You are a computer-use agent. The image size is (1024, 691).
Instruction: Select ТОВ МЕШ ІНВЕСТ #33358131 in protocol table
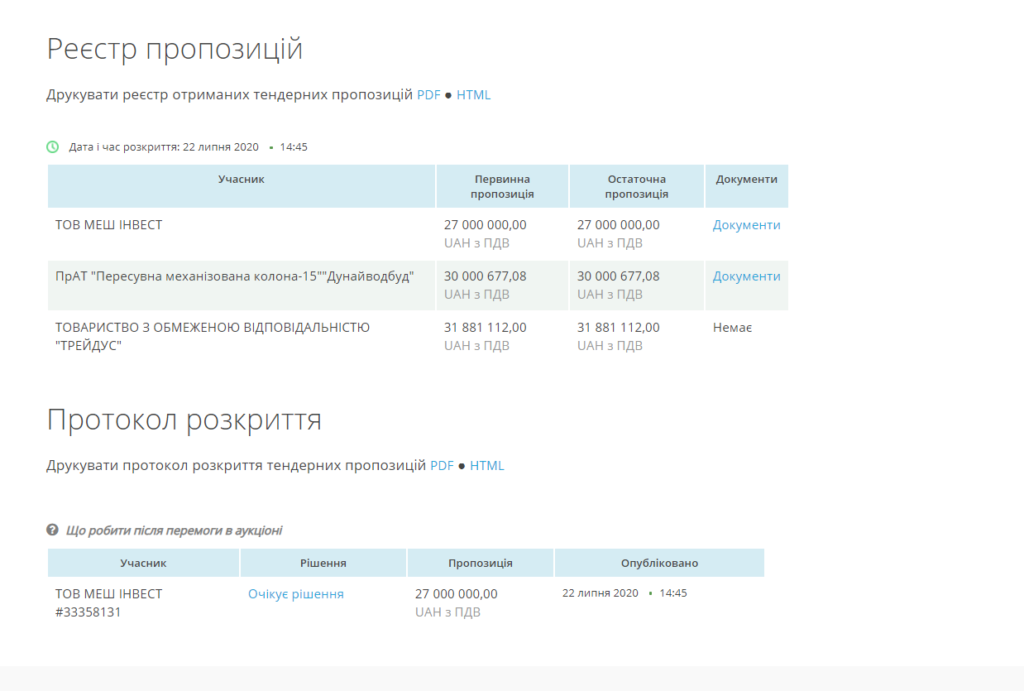108,603
